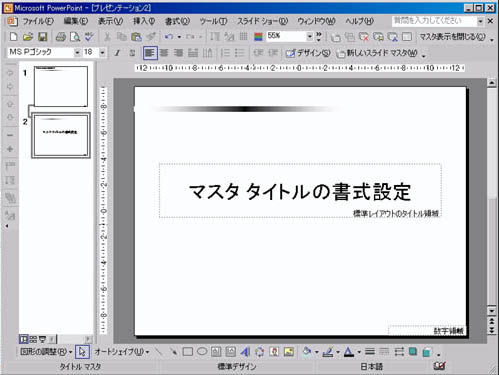Image resolution: width=499 pixels, height=375 pixels.
Task: Toggle numbered list formatting
Action: [225, 53]
